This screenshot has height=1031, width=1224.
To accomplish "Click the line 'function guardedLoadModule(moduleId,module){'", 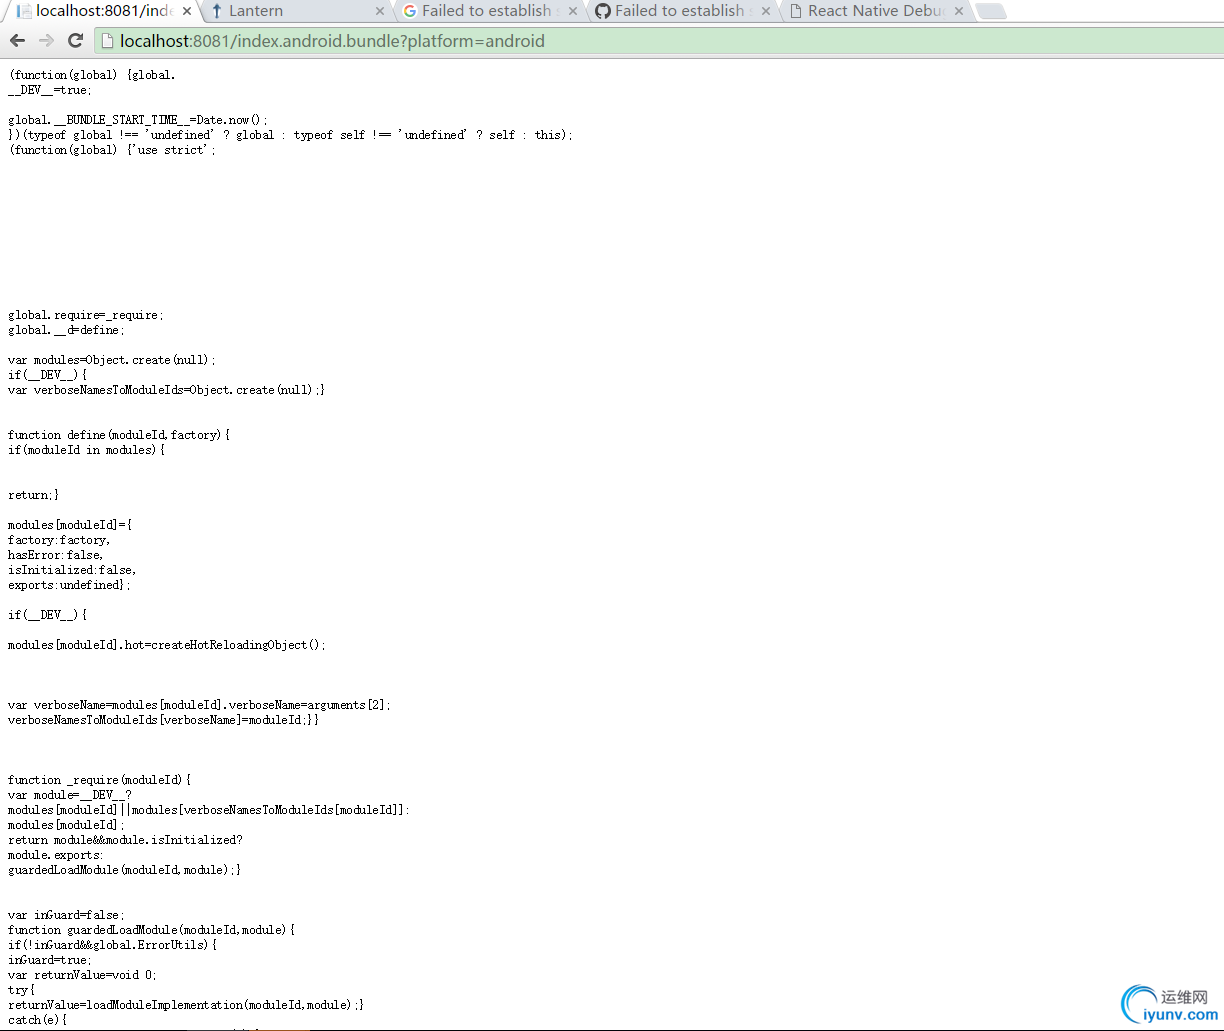I will tap(151, 930).
